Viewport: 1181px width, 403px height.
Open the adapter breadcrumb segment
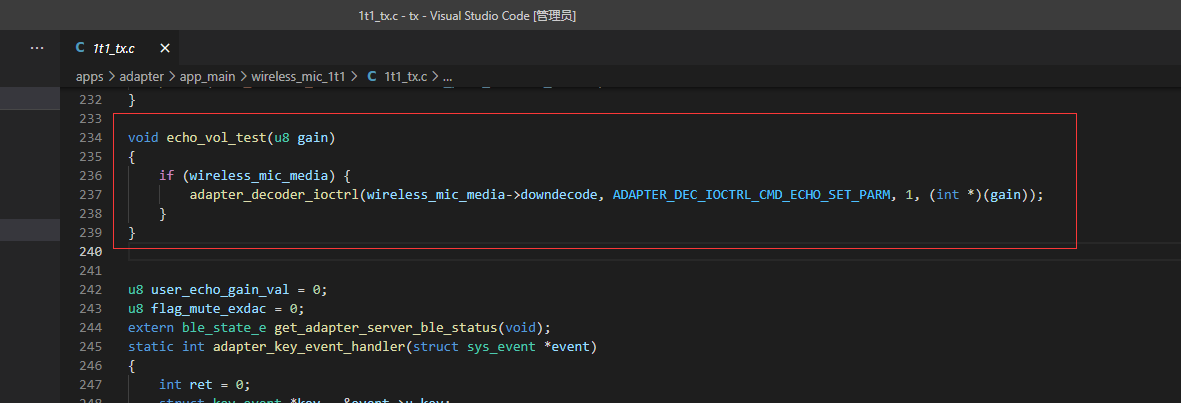[x=141, y=76]
